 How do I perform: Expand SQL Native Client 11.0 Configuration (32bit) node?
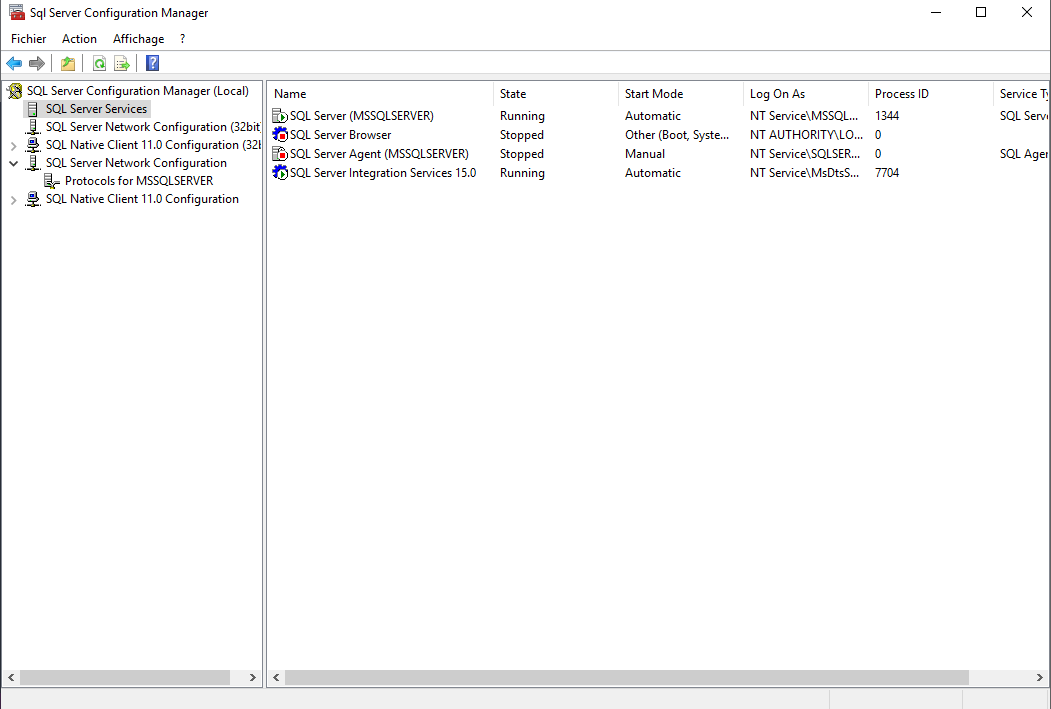click(x=13, y=146)
